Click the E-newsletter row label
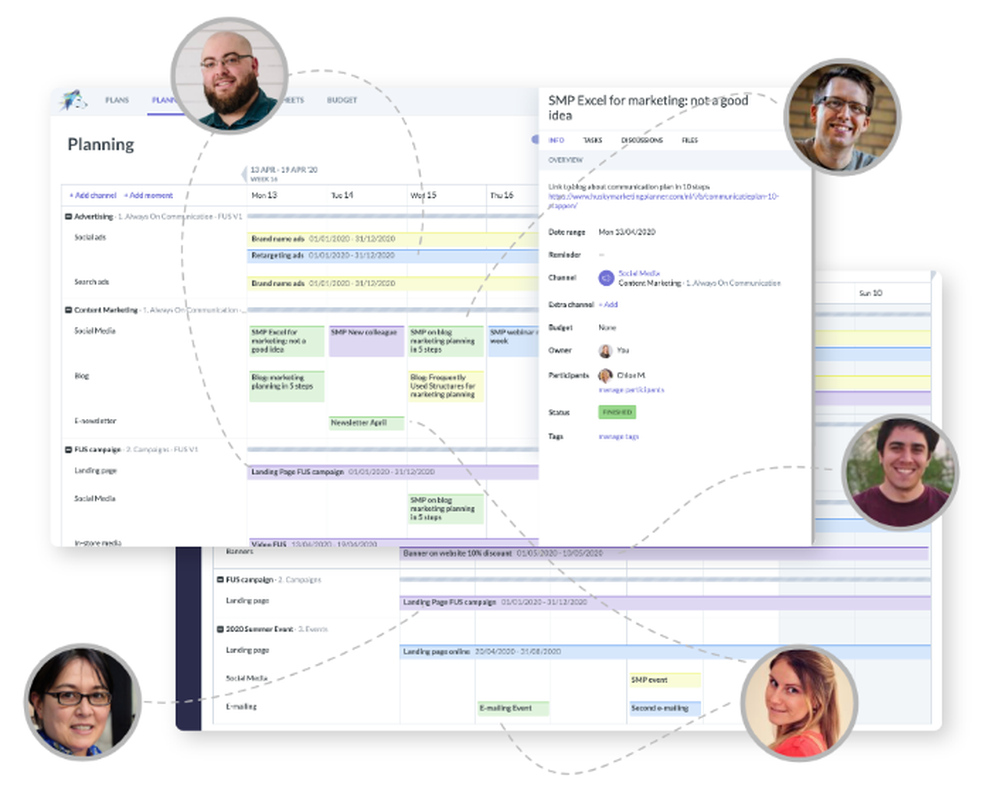Viewport: 1000px width, 786px height. point(95,421)
